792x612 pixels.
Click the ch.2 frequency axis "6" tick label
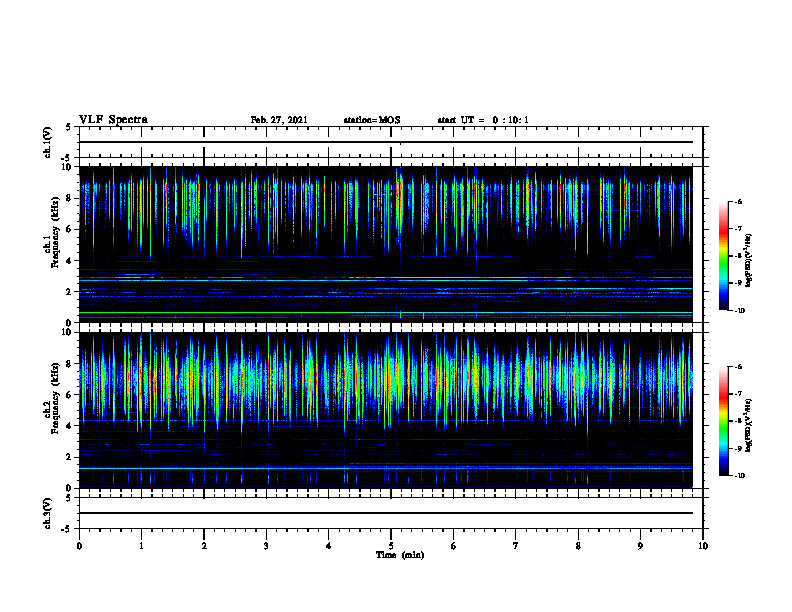pyautogui.click(x=70, y=395)
